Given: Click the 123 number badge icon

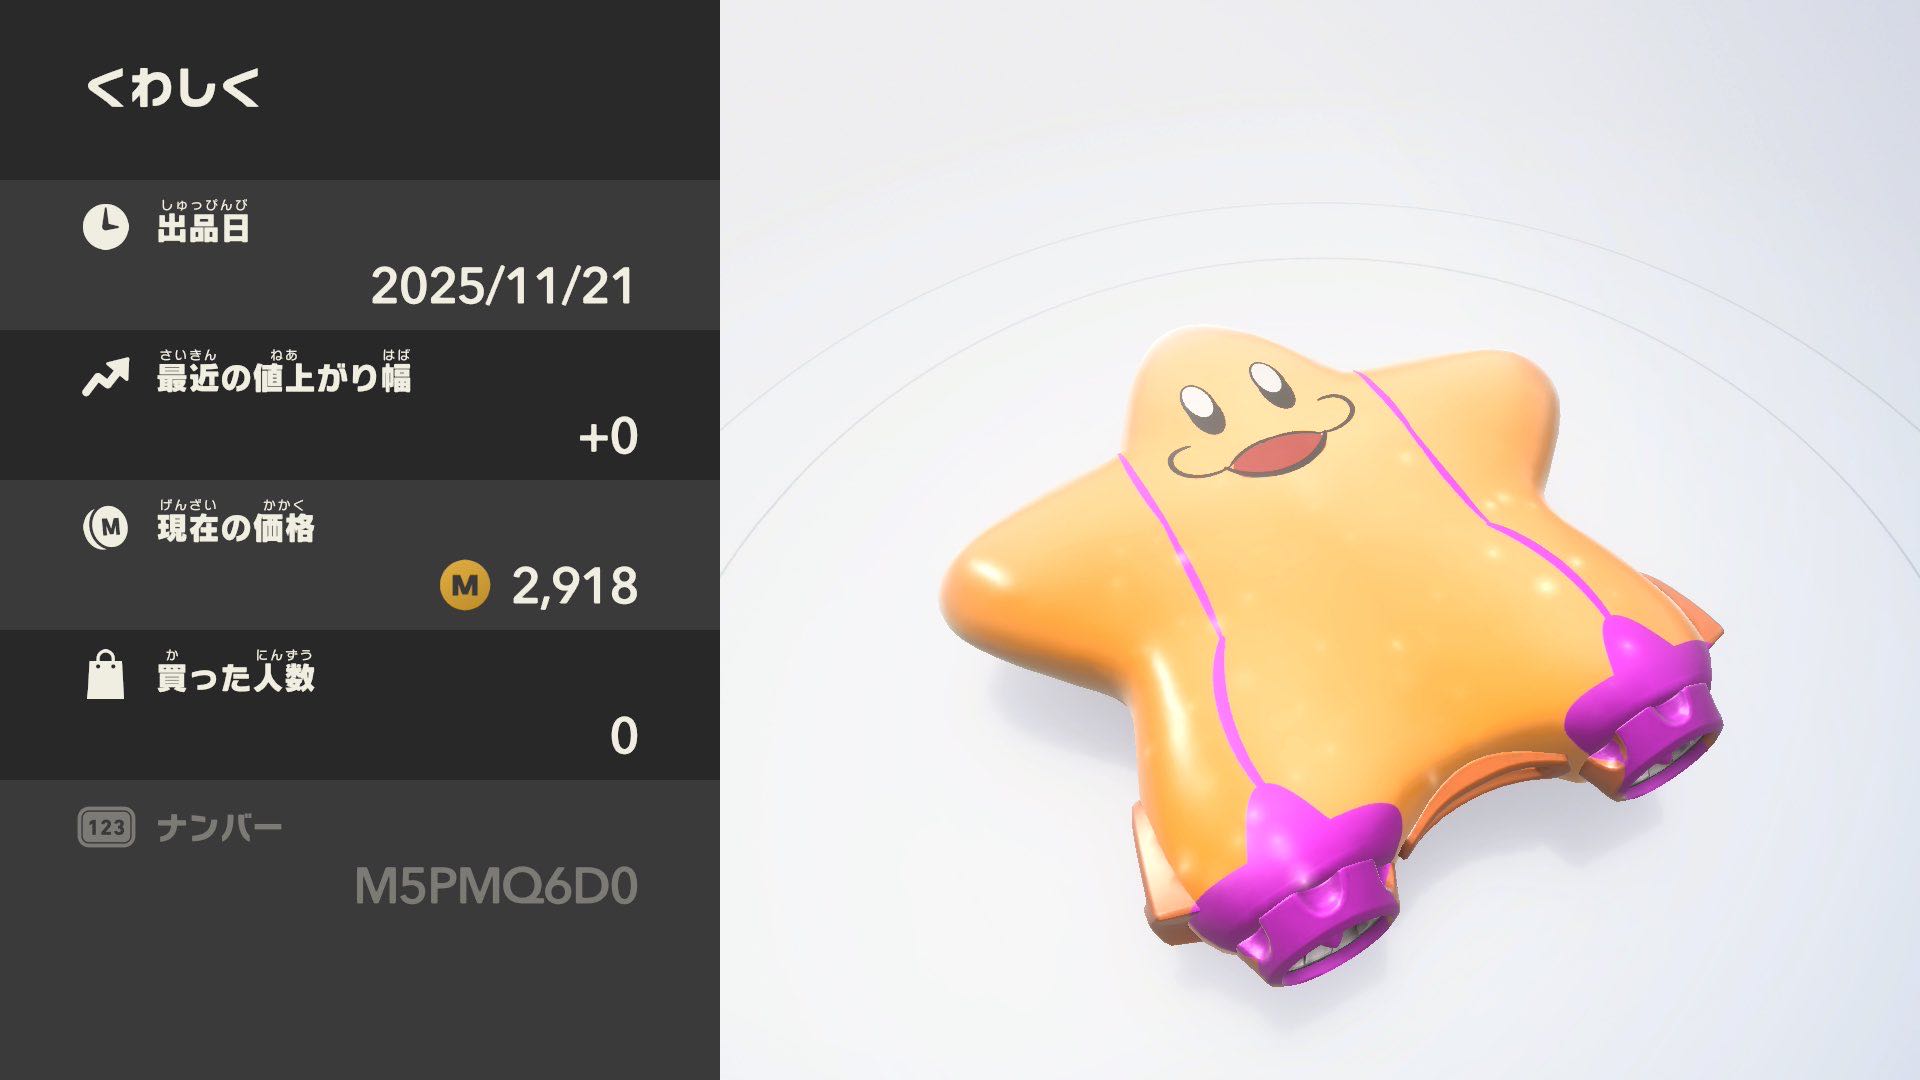Looking at the screenshot, I should (106, 827).
